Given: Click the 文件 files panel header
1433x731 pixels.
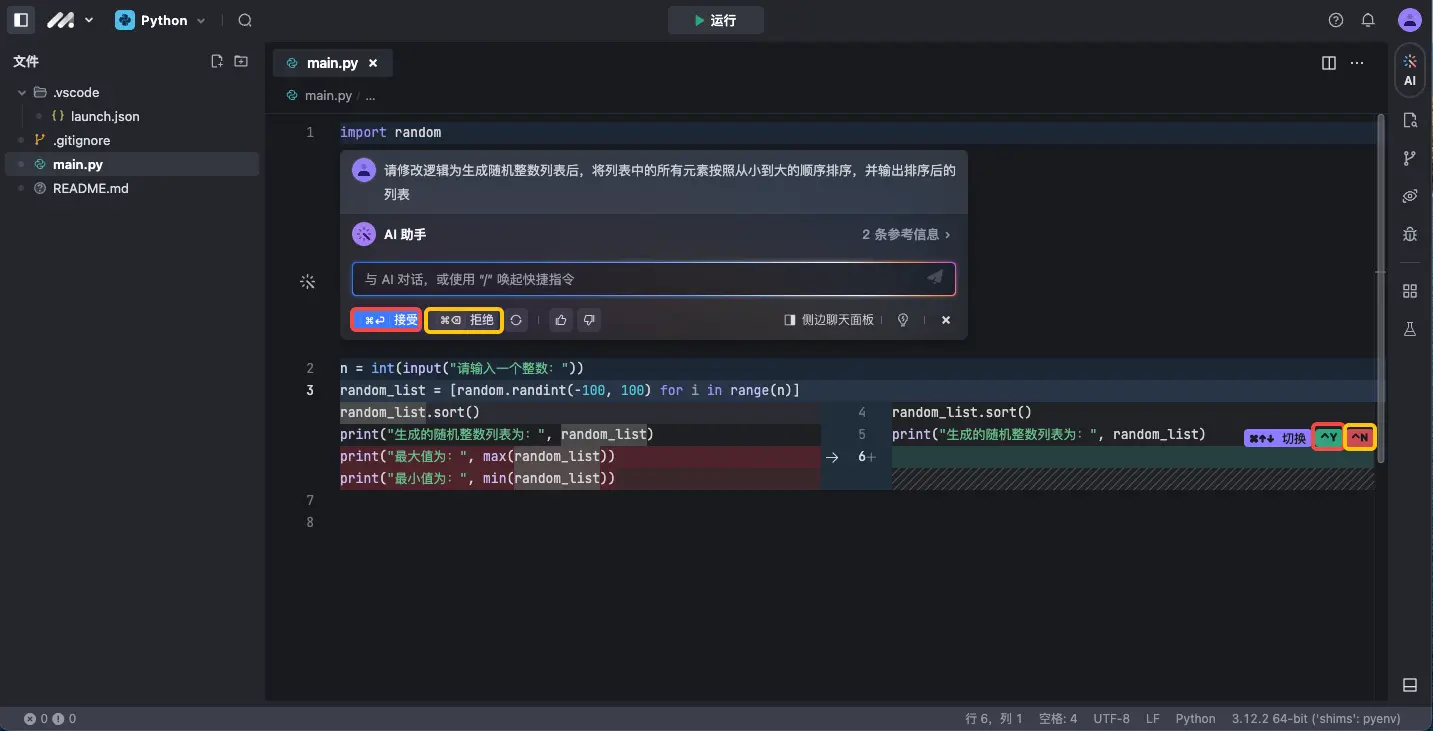Looking at the screenshot, I should (26, 61).
